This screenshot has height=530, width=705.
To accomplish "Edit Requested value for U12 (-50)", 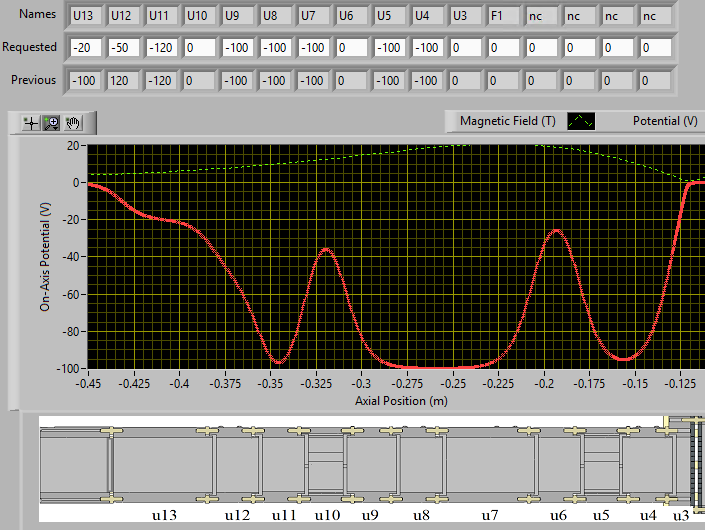I will point(124,48).
